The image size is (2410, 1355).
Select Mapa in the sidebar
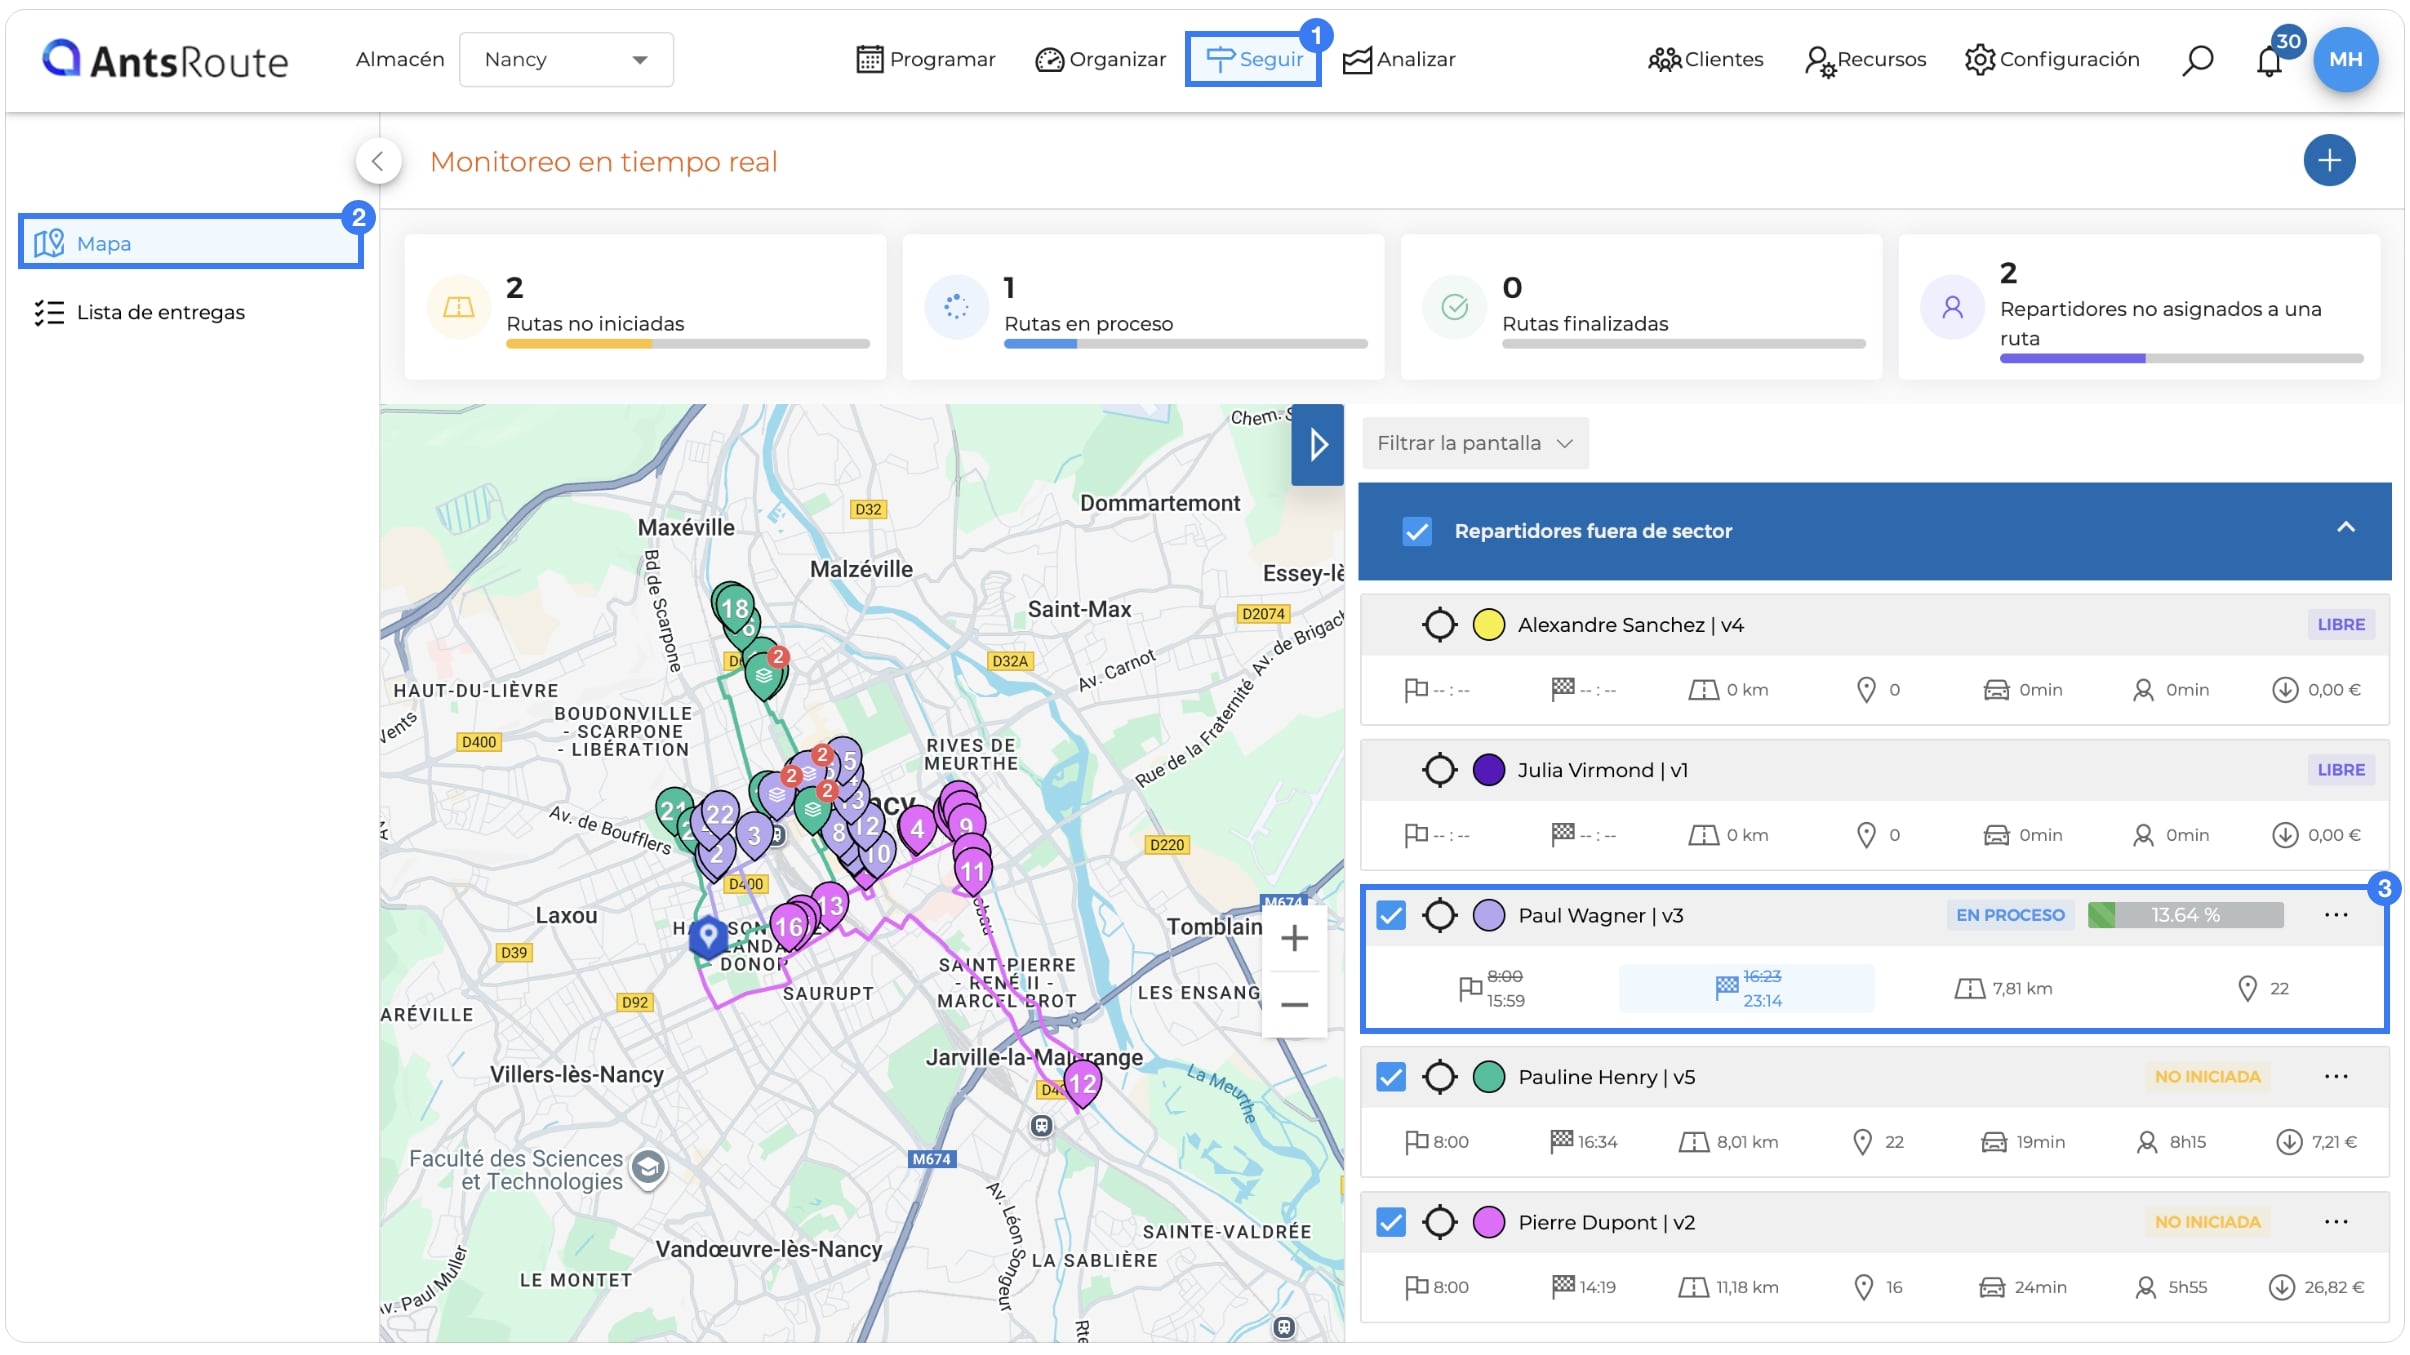tap(190, 243)
